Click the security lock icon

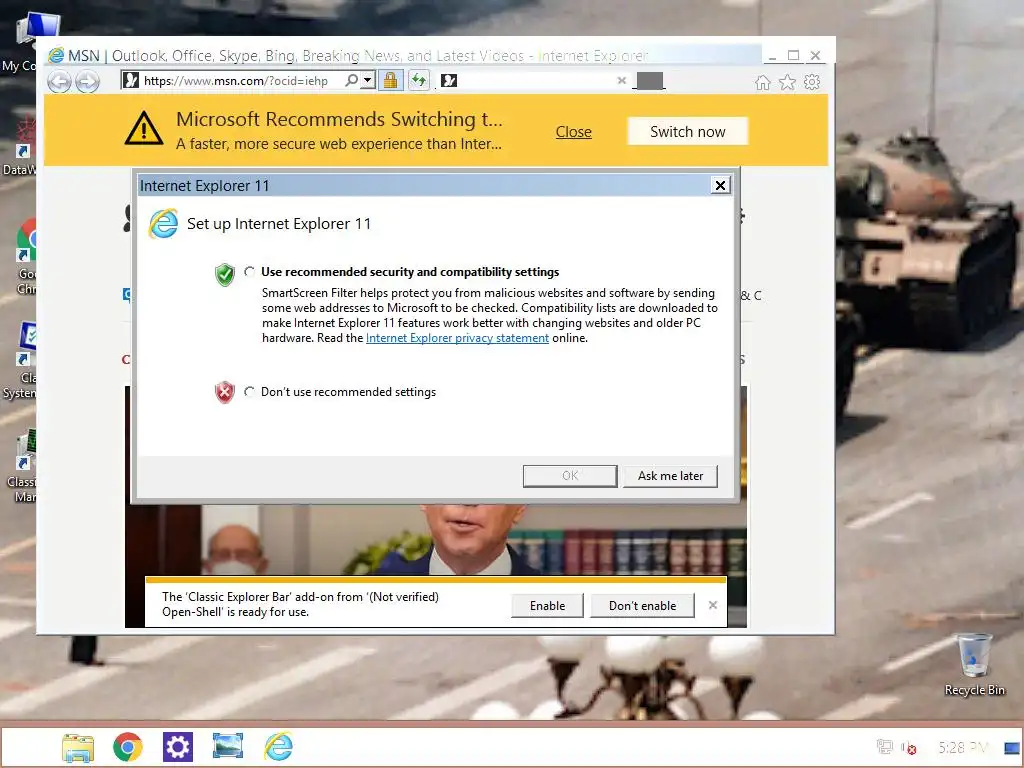pos(391,80)
